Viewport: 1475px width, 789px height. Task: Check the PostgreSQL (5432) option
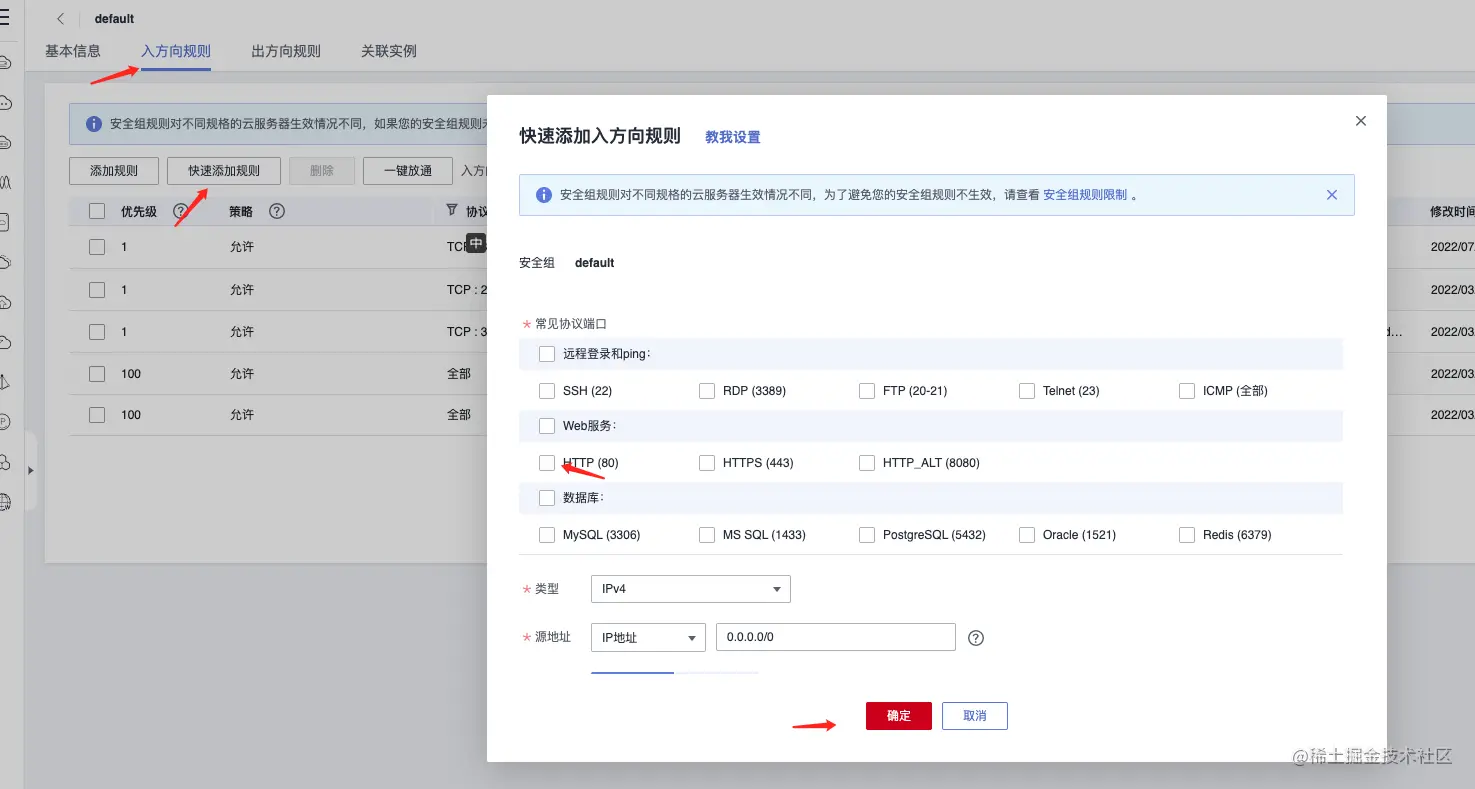(867, 535)
